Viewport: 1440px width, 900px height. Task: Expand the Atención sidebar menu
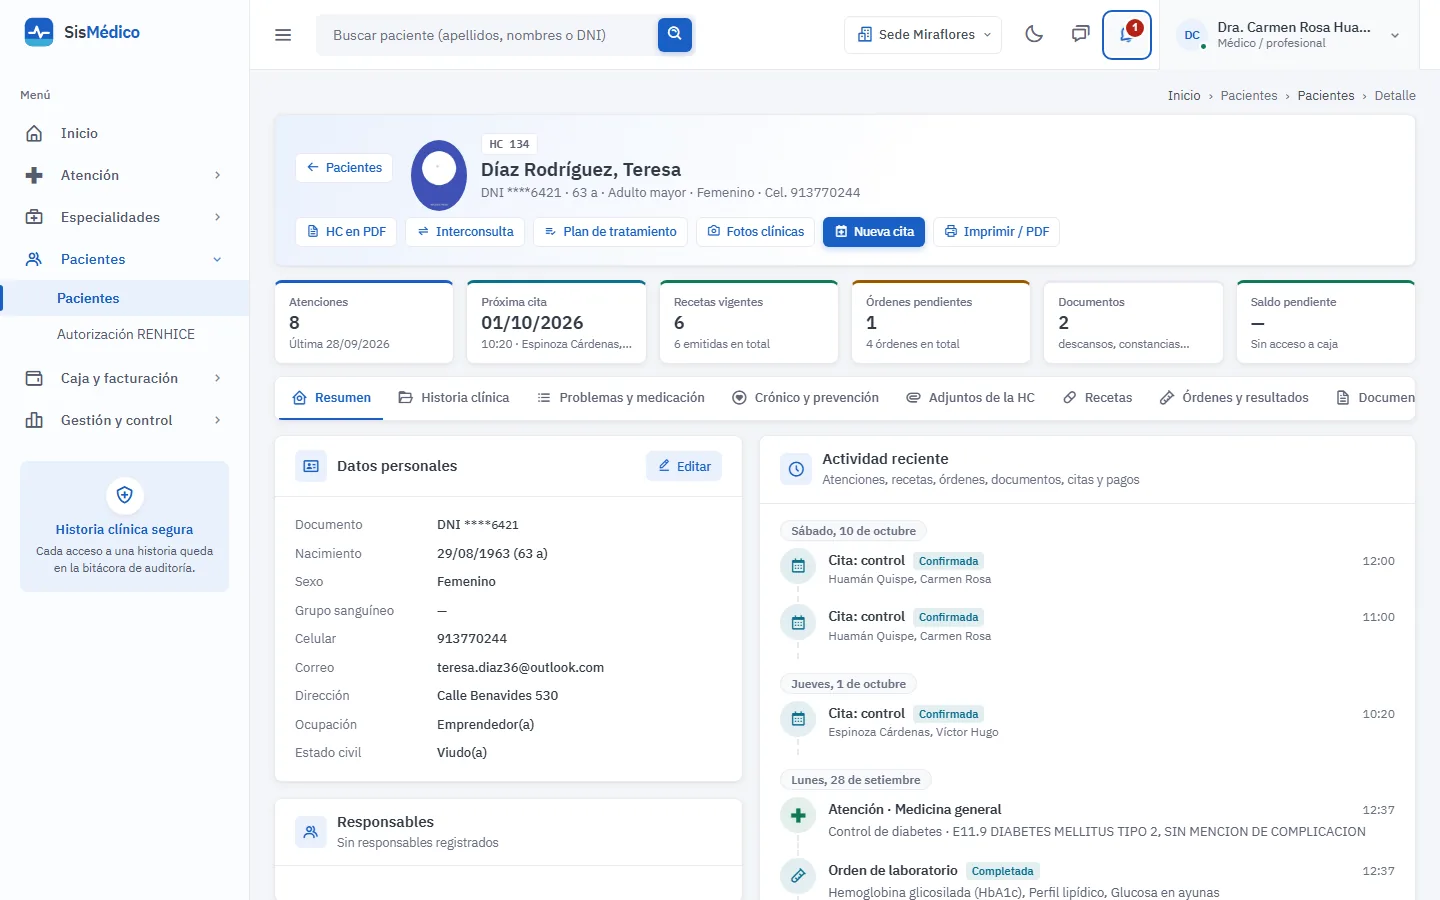[125, 175]
